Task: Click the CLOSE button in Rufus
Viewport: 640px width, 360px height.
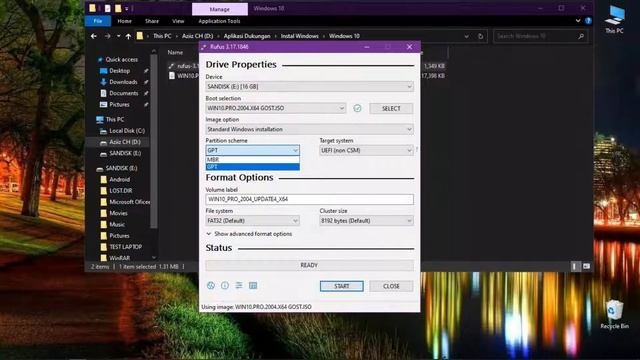Action: (391, 286)
